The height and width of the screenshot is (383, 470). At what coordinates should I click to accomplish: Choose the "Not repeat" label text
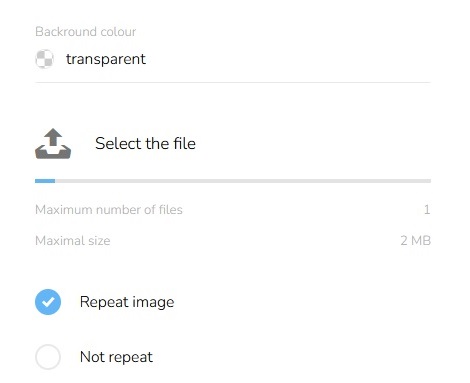[116, 357]
